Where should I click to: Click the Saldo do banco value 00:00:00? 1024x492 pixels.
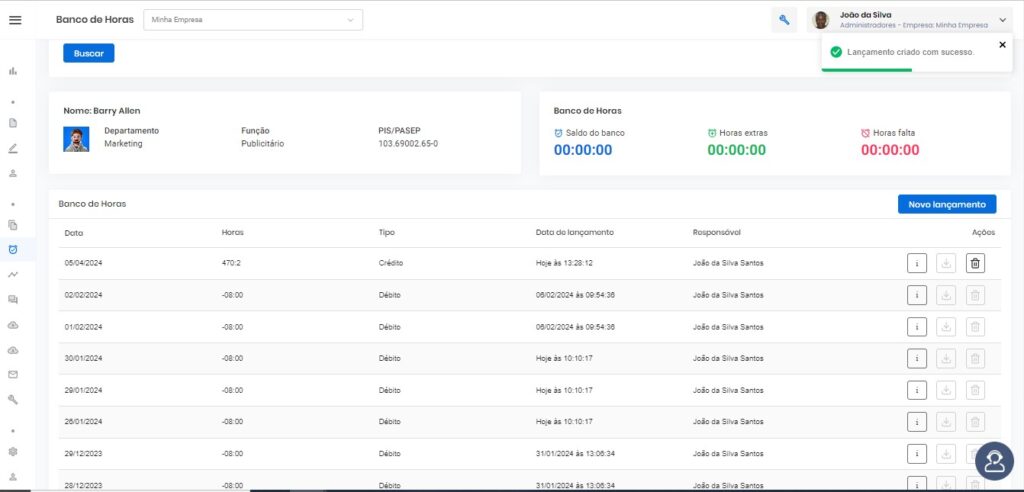[x=583, y=150]
